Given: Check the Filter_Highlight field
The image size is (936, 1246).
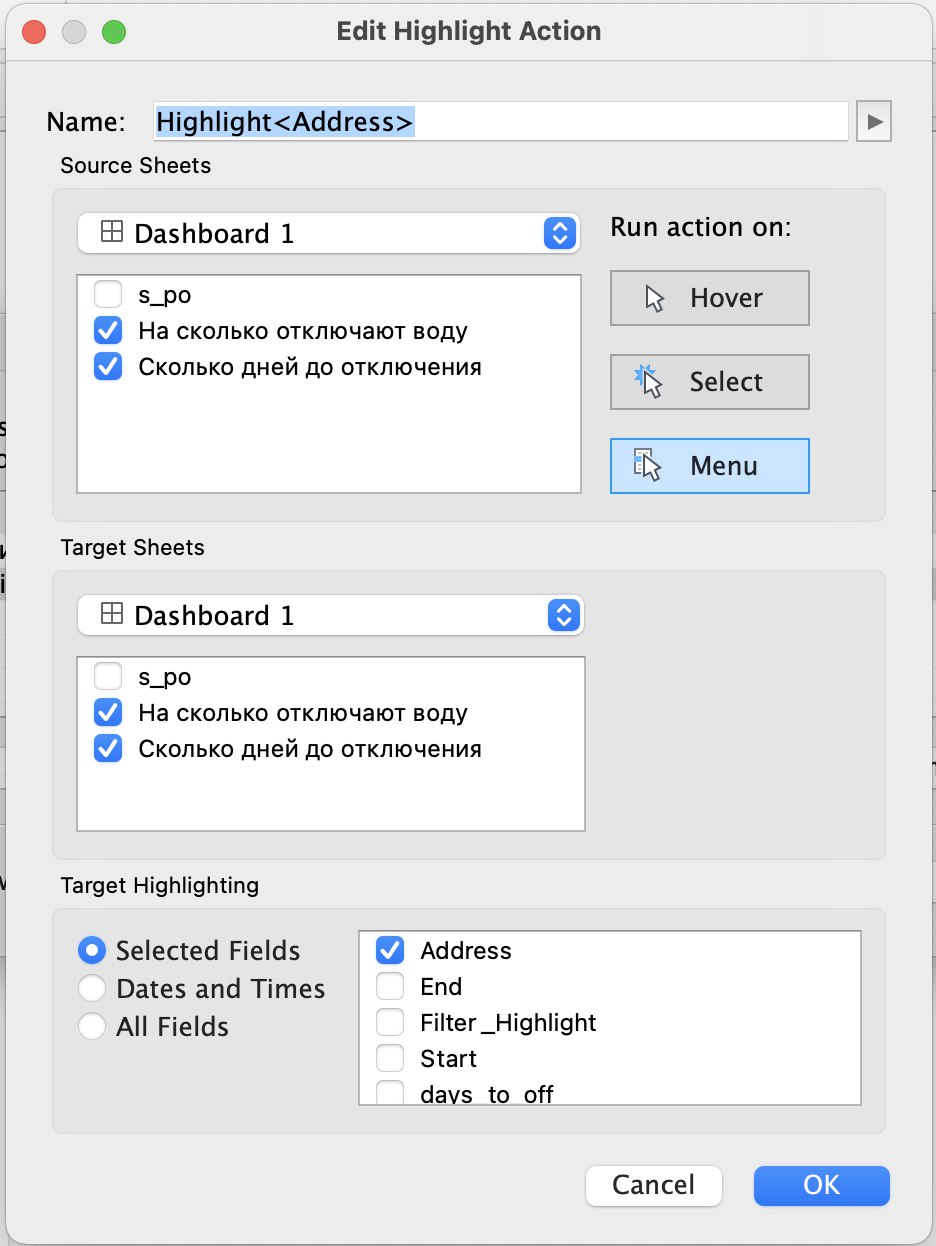Looking at the screenshot, I should (390, 1023).
